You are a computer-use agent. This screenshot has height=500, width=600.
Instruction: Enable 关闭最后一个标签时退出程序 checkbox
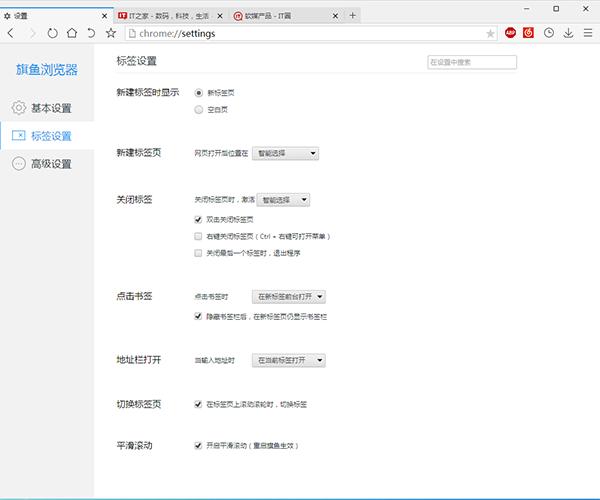[x=199, y=253]
